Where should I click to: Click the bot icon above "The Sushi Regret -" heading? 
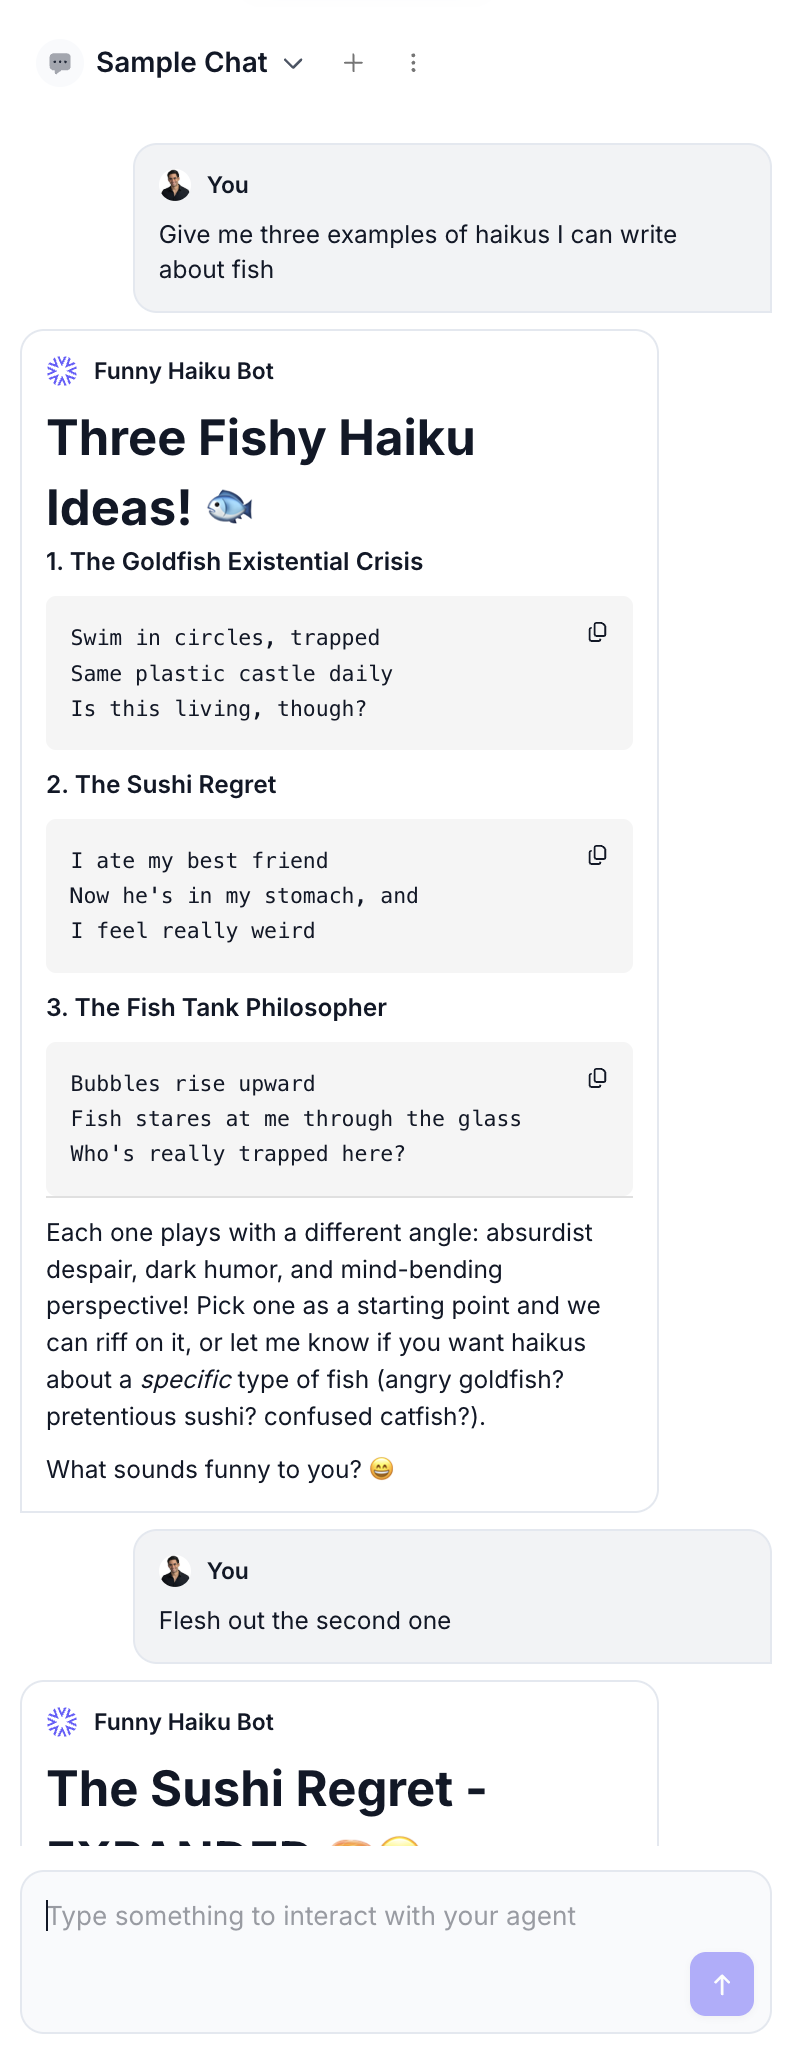[x=62, y=1722]
